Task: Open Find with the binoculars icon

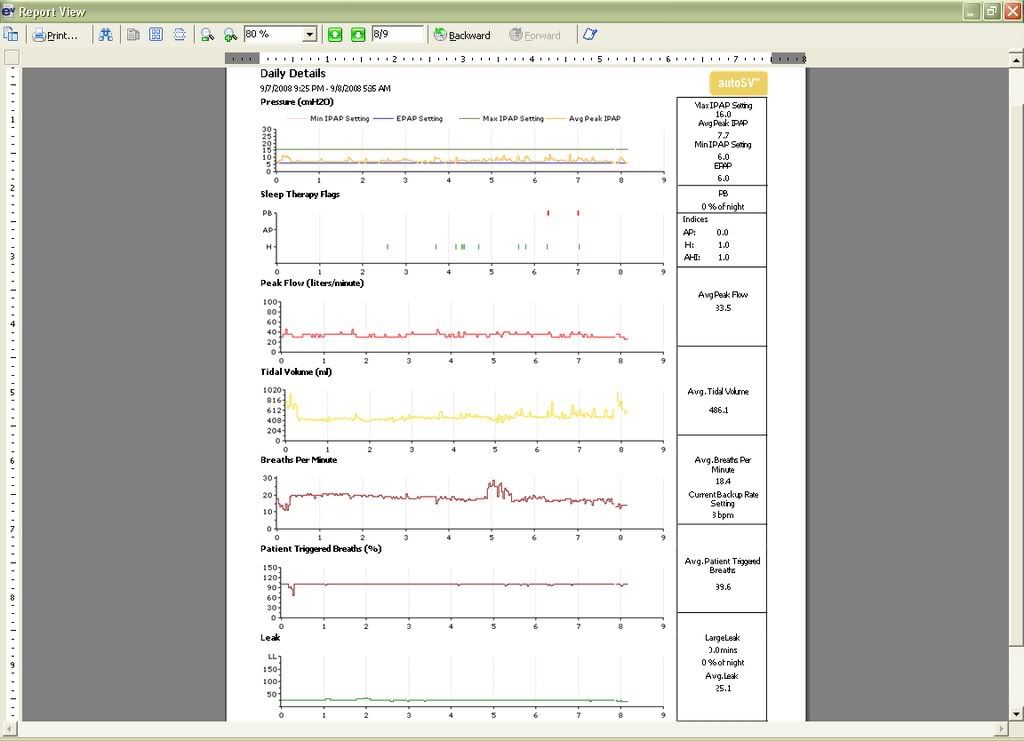Action: click(104, 35)
